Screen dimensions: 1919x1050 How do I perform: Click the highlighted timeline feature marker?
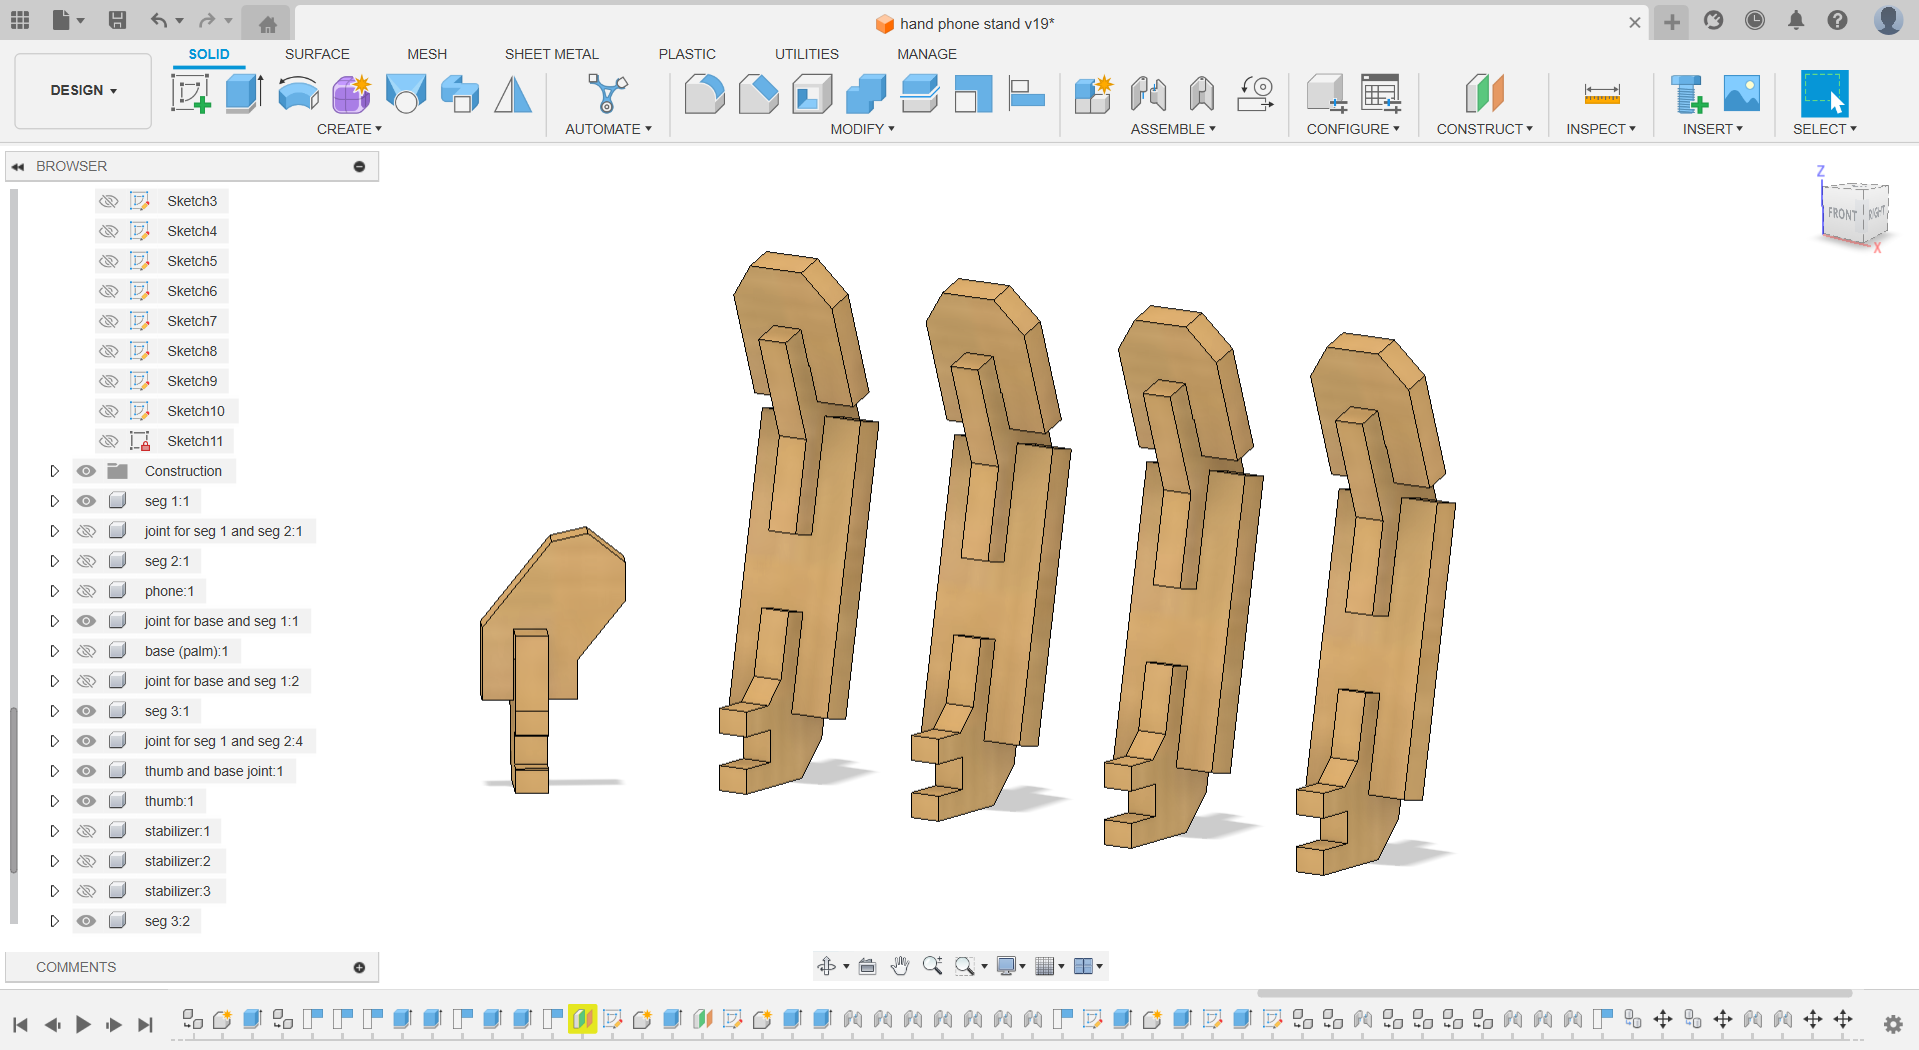click(x=583, y=1019)
